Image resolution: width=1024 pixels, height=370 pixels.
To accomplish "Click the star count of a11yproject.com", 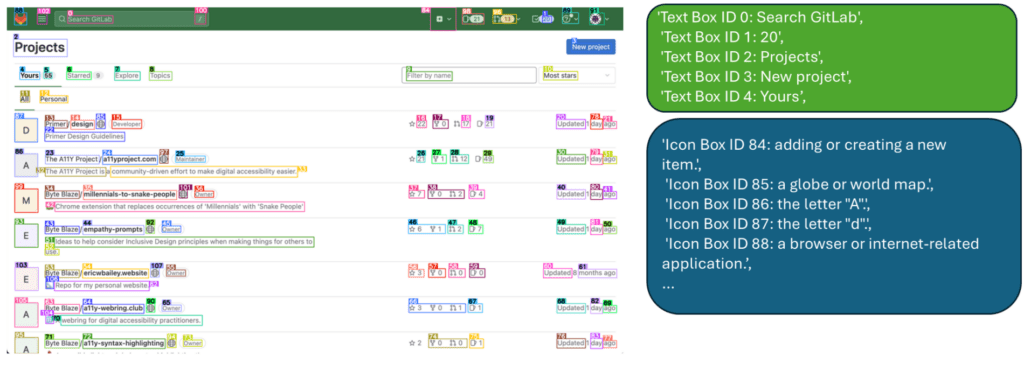I will (417, 159).
